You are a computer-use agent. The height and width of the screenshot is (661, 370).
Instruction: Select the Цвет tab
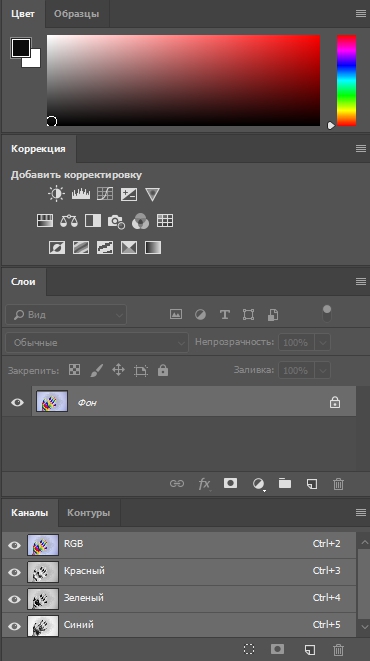pyautogui.click(x=23, y=13)
